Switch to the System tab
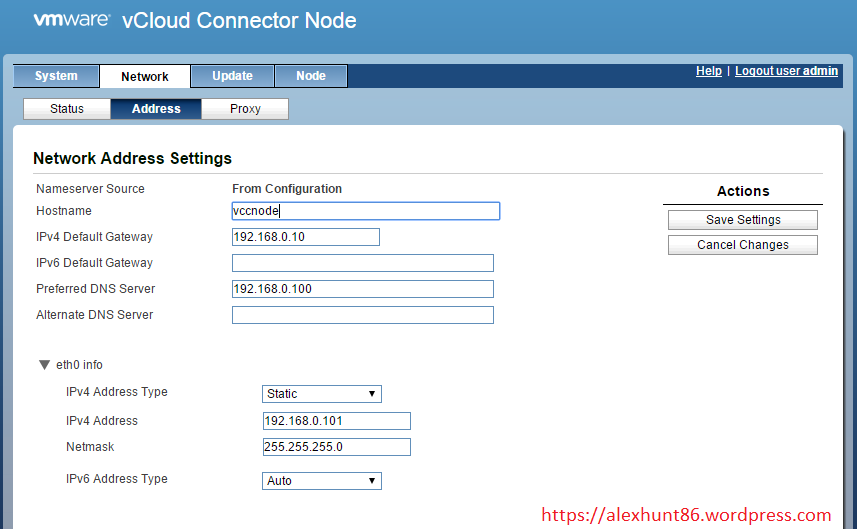 [56, 76]
